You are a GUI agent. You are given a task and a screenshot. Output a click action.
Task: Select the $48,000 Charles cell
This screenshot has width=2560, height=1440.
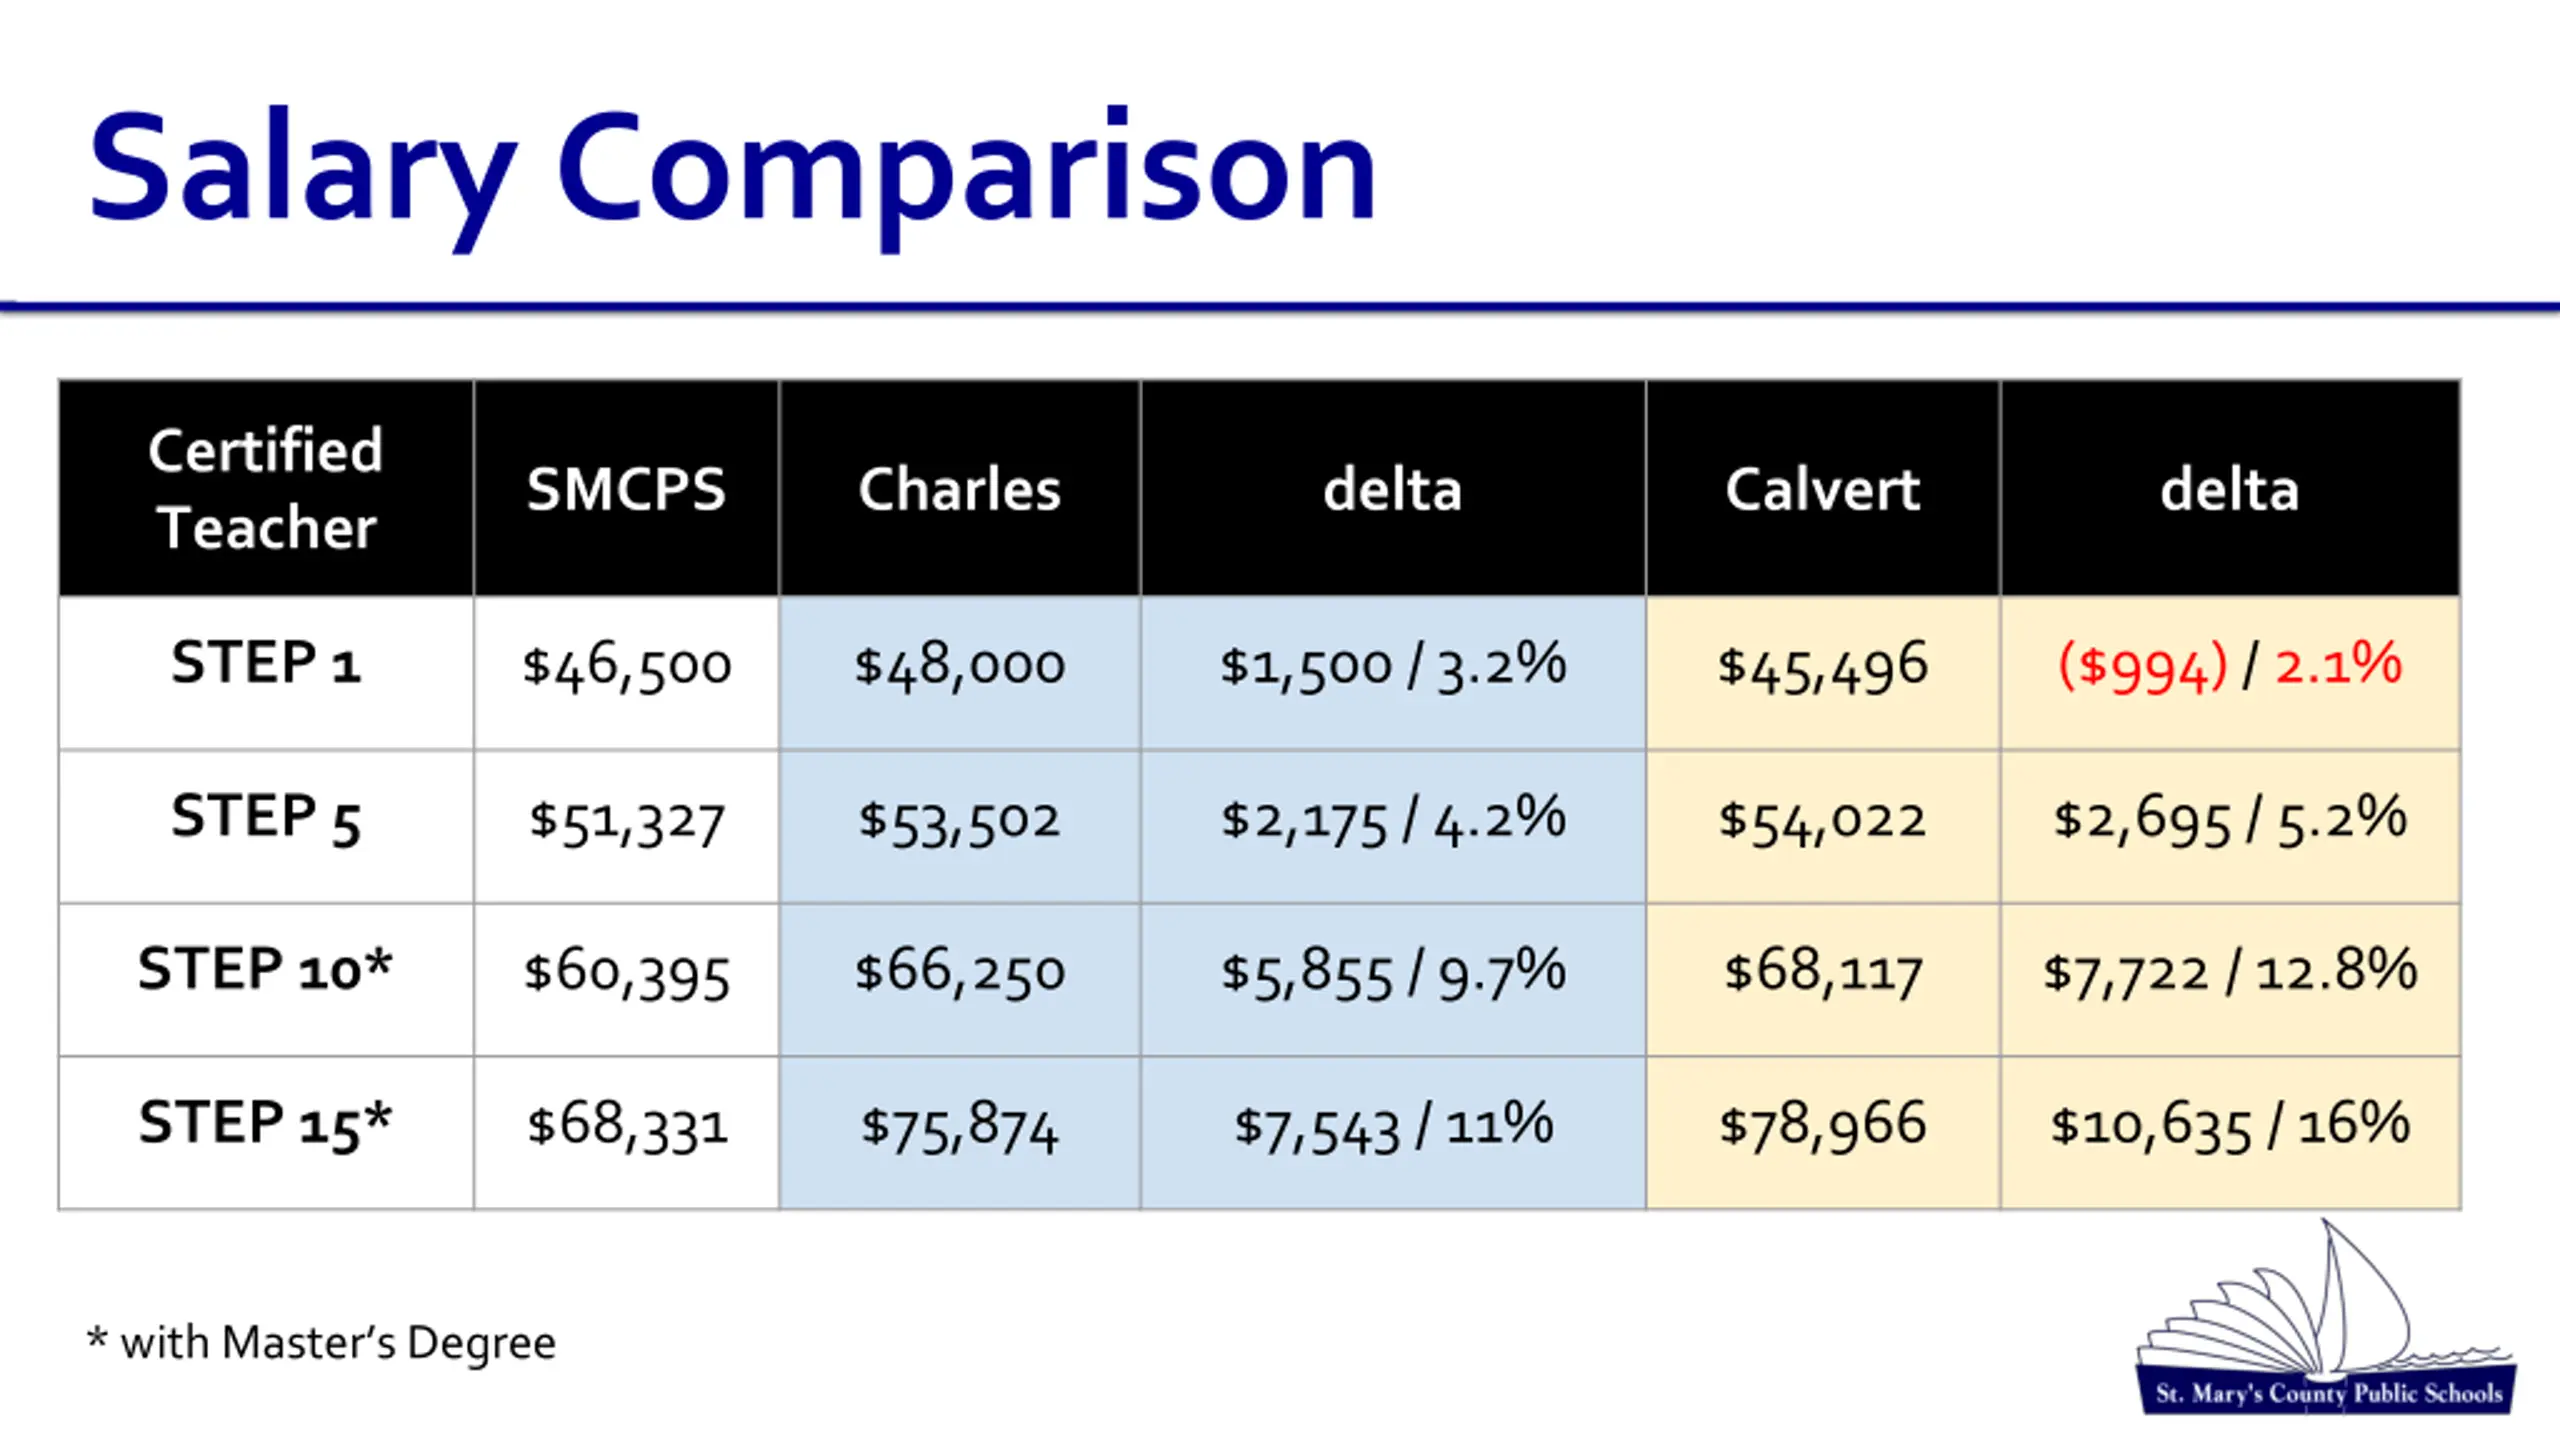click(x=959, y=673)
